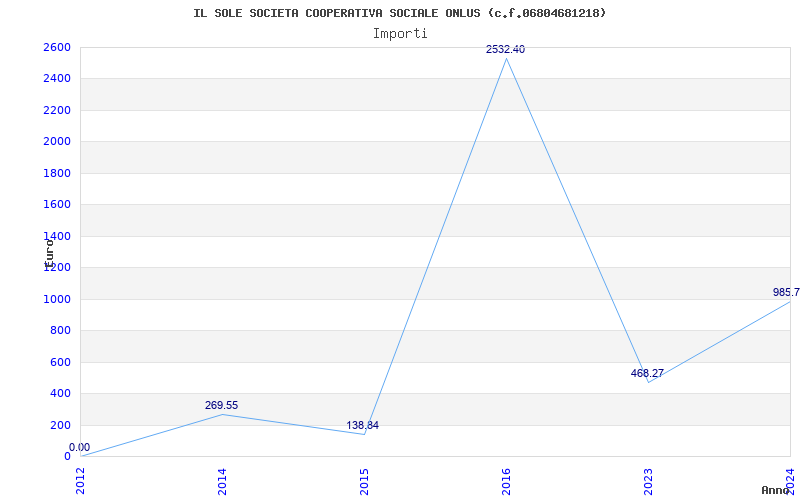Viewport: 800px width, 500px height.
Task: Click the Anno x-axis title
Action: pos(776,490)
